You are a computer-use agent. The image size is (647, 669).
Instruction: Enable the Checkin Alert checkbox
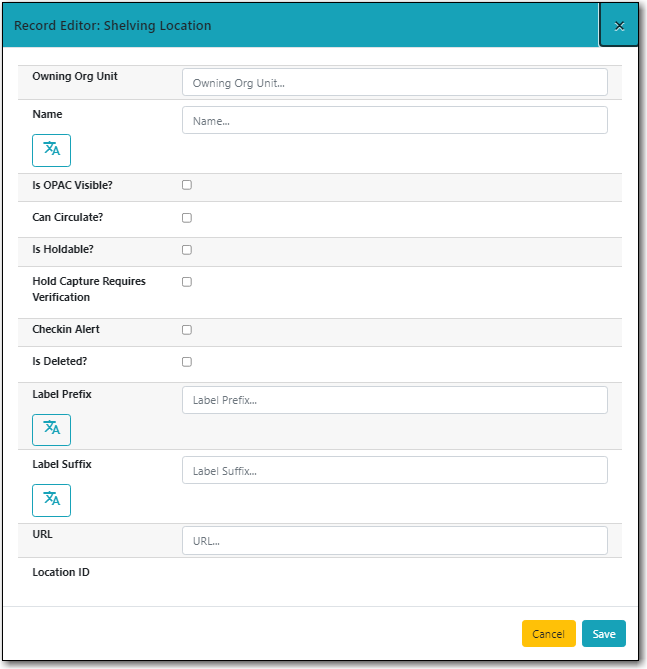[x=187, y=330]
